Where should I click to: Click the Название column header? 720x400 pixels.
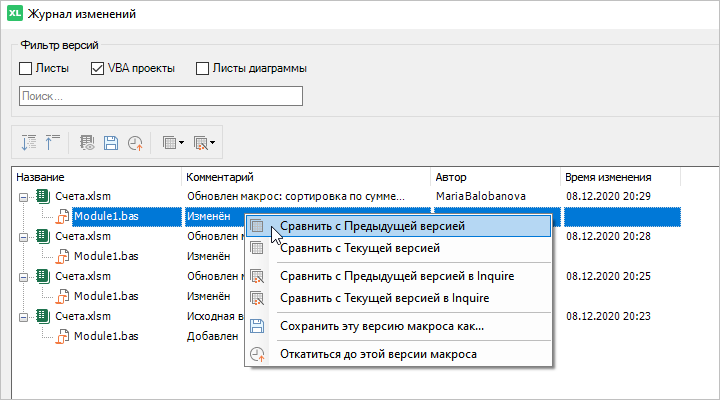(96, 177)
